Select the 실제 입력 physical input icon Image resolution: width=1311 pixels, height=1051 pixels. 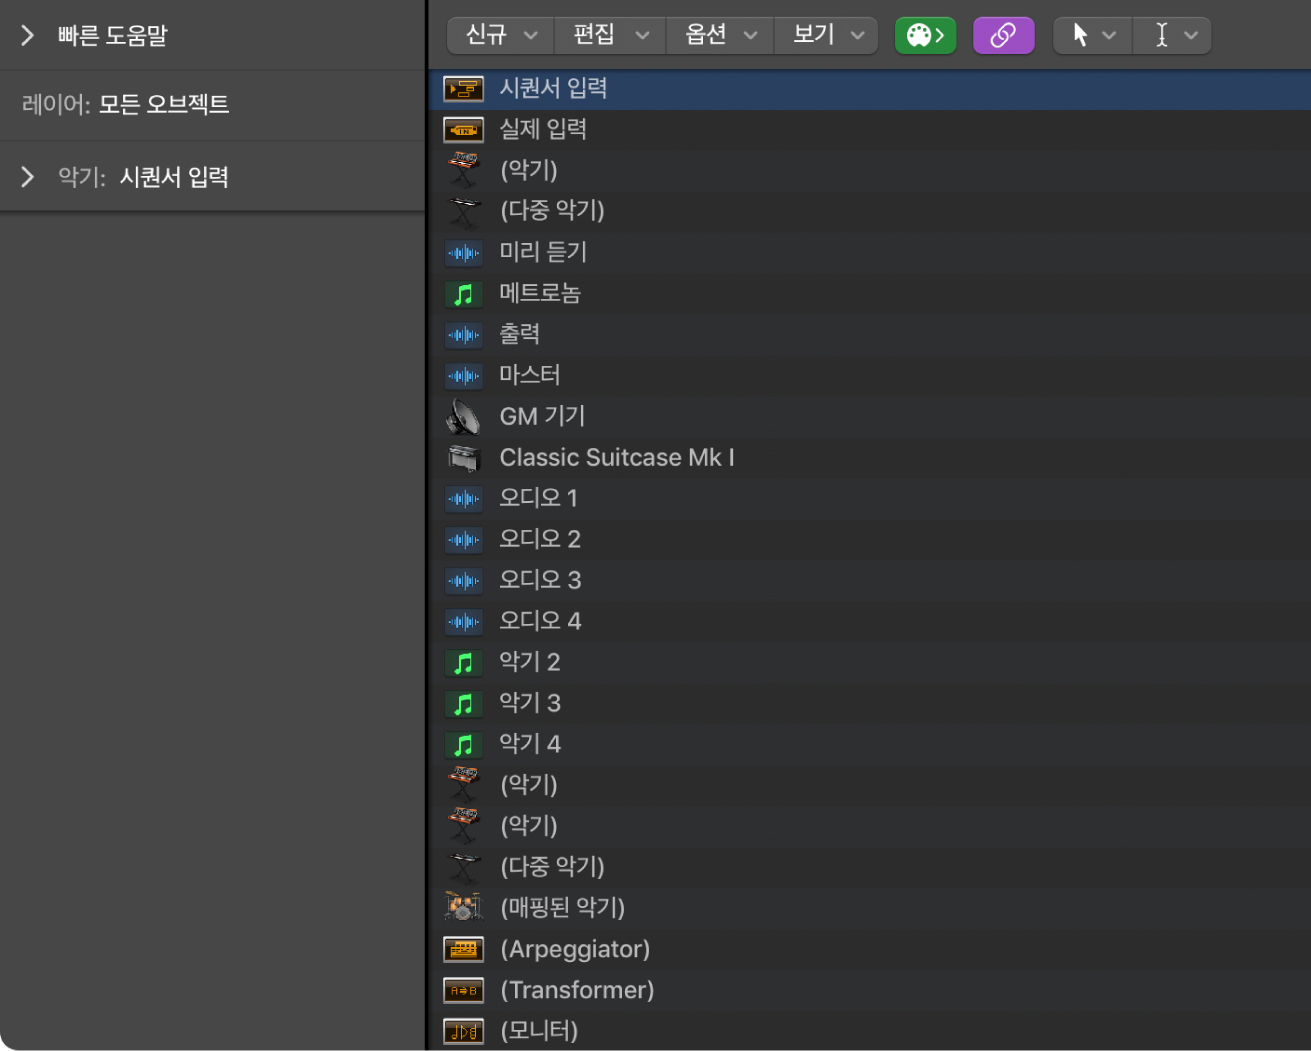[x=463, y=130]
